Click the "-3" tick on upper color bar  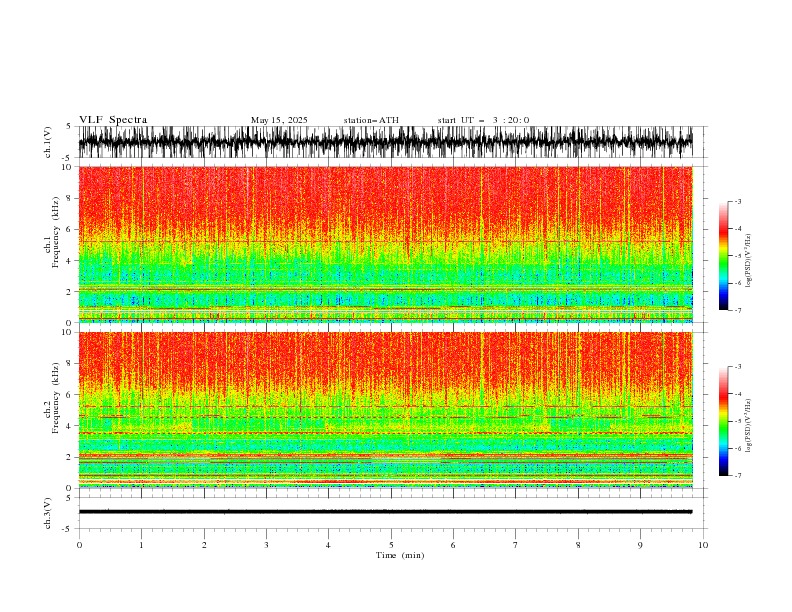(x=738, y=201)
